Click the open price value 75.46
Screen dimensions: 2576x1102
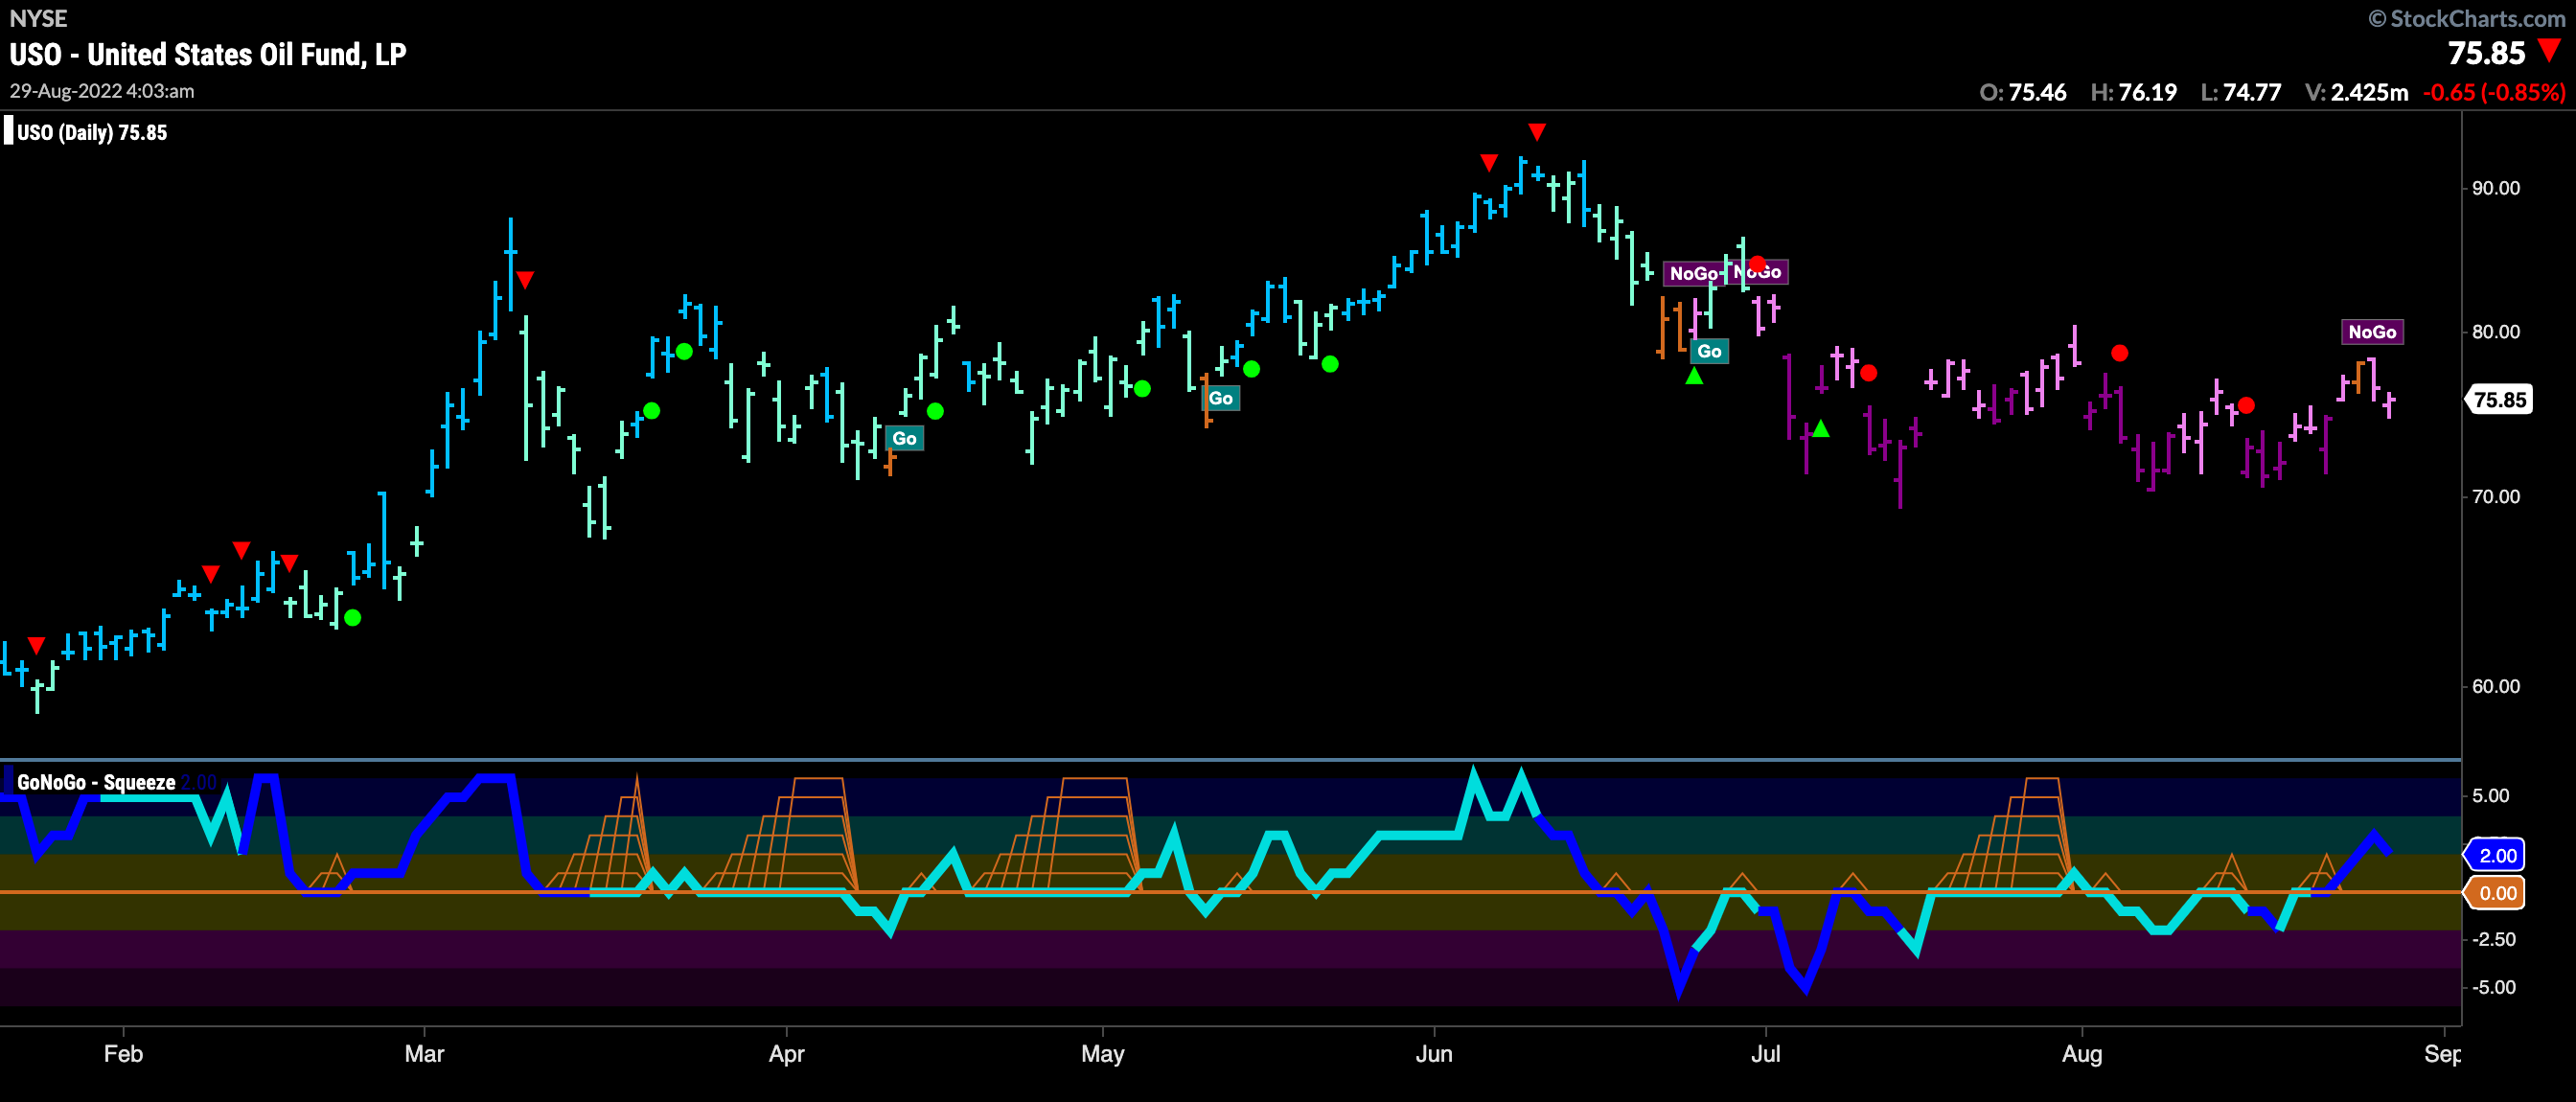(2037, 92)
